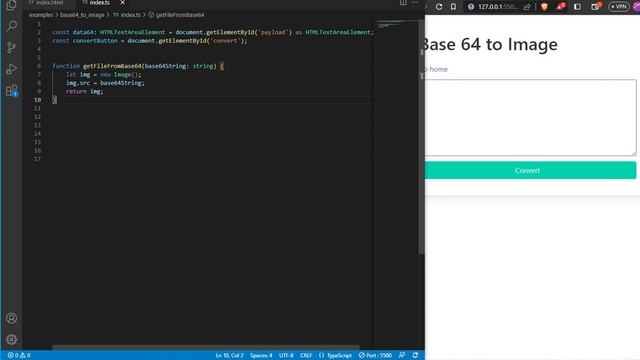This screenshot has height=360, width=640.
Task: Reload the browser page
Action: coord(439,7)
